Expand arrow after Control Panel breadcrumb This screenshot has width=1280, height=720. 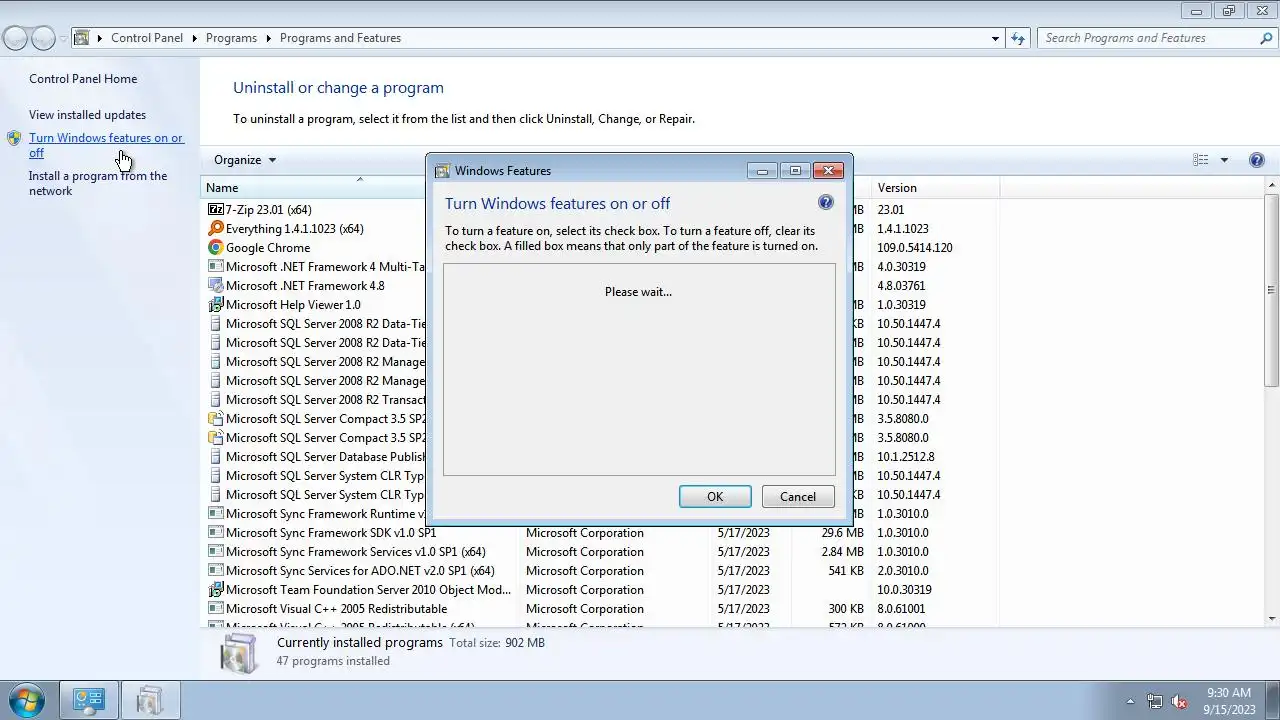click(194, 38)
